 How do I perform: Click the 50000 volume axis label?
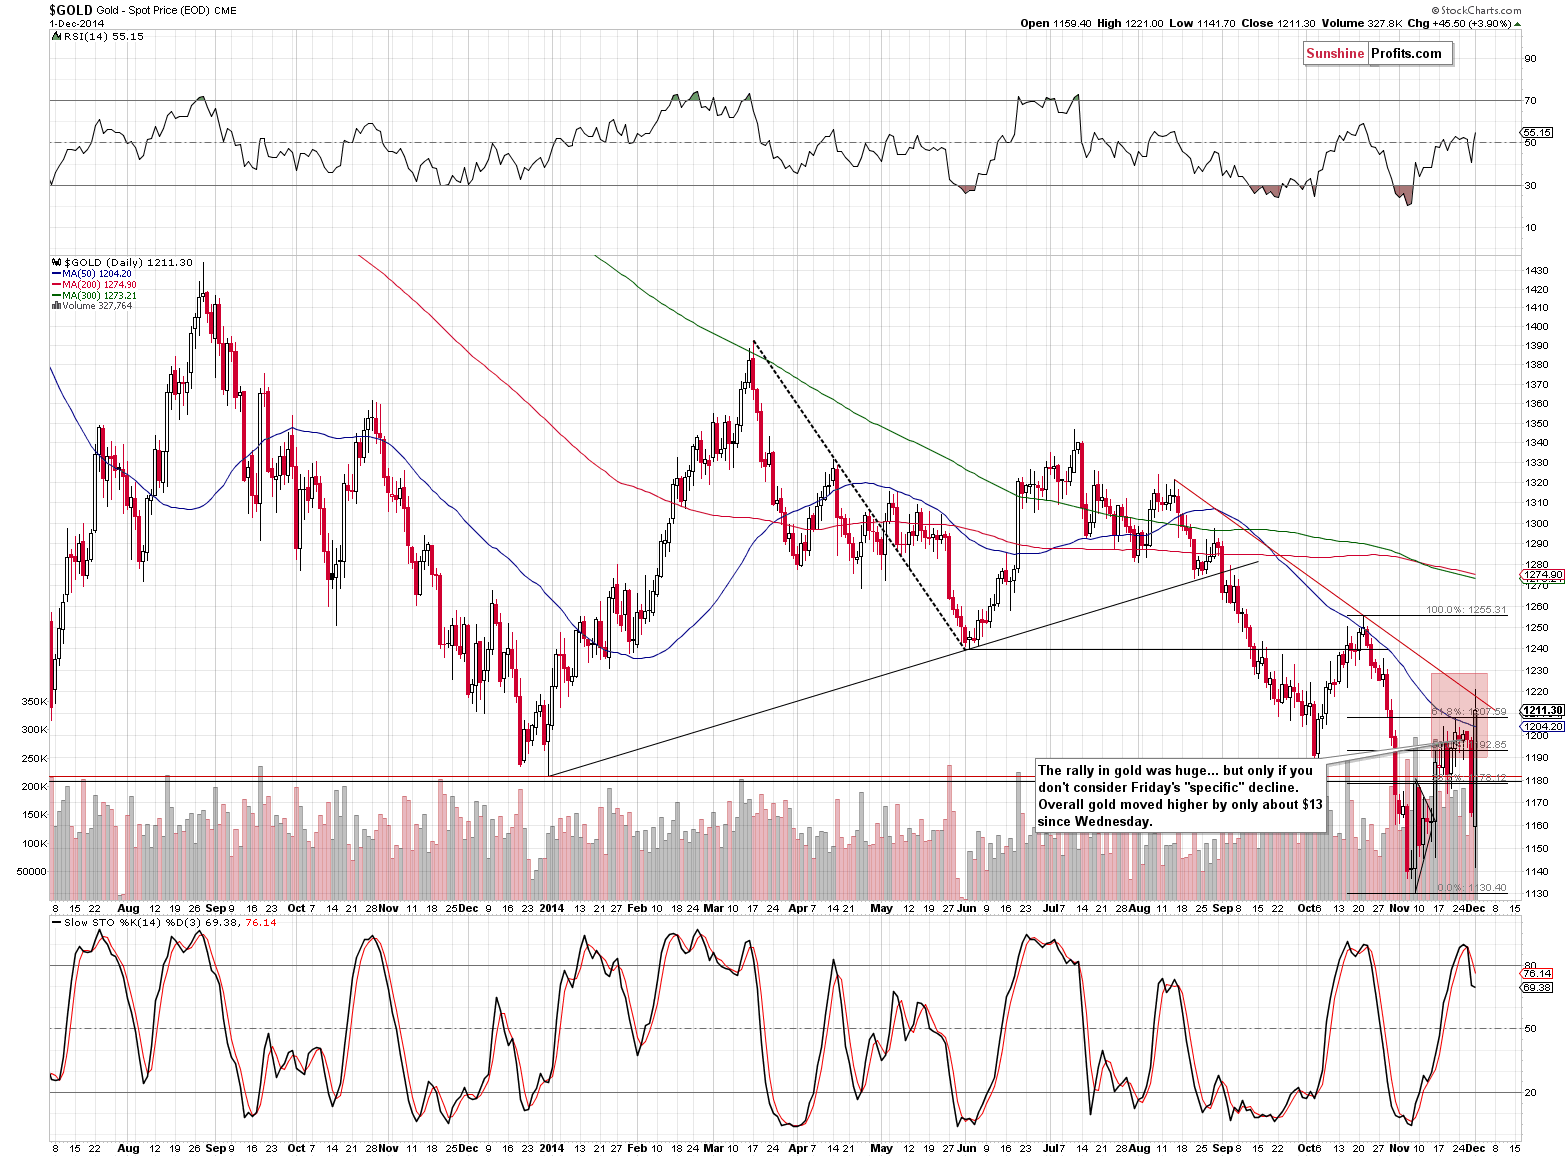click(32, 871)
